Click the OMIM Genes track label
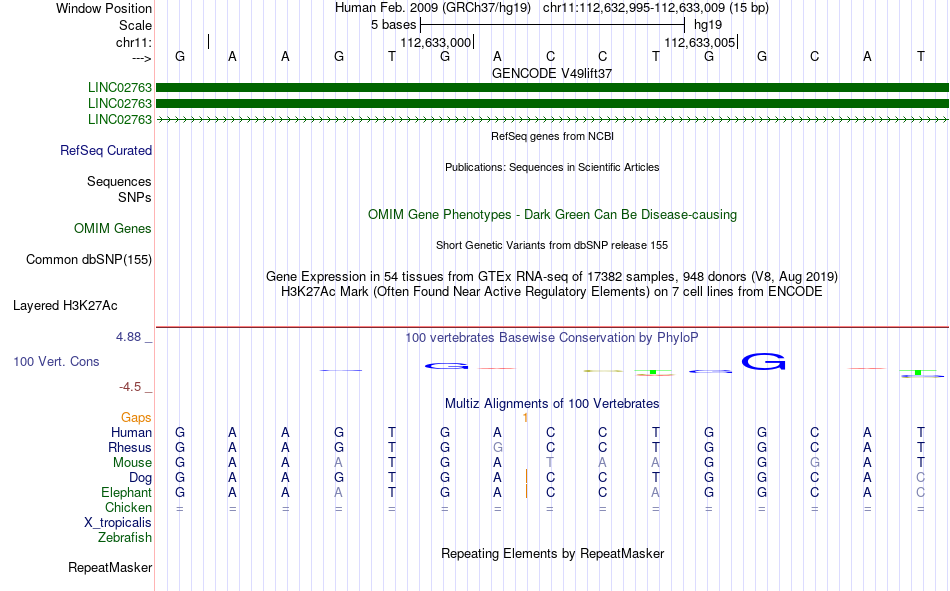Image resolution: width=950 pixels, height=591 pixels. pyautogui.click(x=112, y=229)
